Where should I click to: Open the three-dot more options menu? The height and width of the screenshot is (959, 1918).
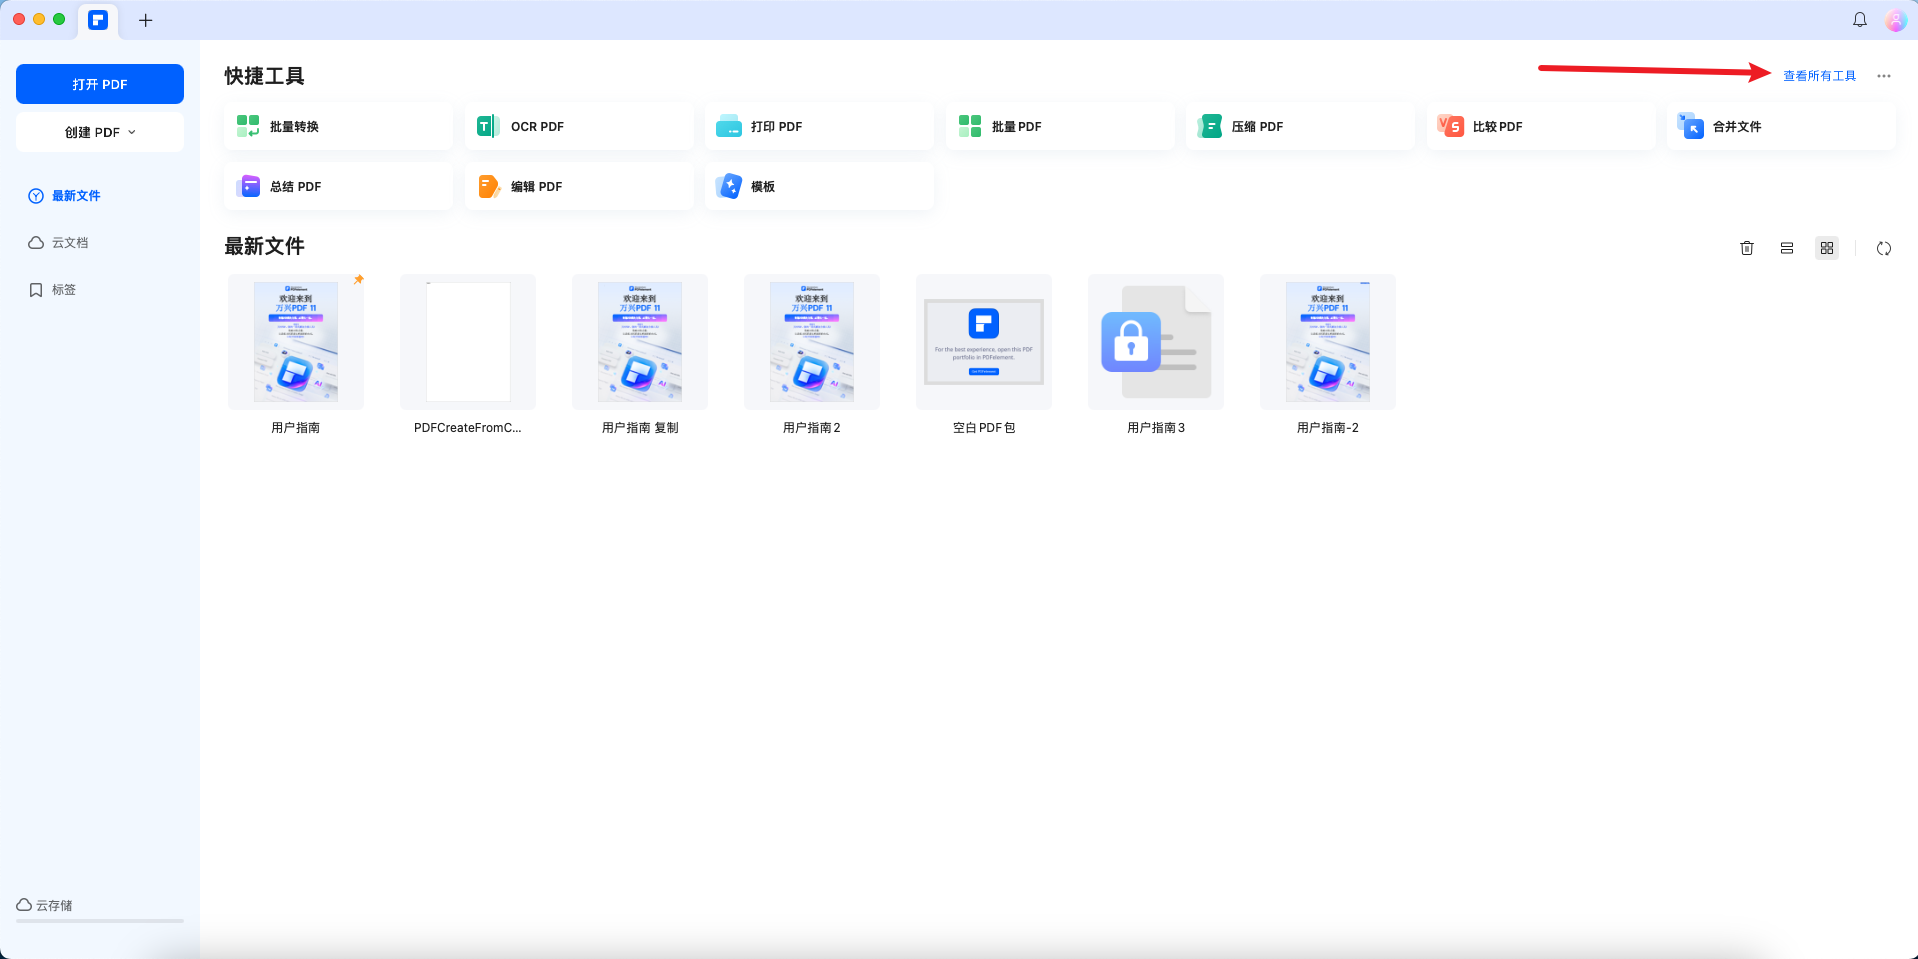pyautogui.click(x=1883, y=76)
